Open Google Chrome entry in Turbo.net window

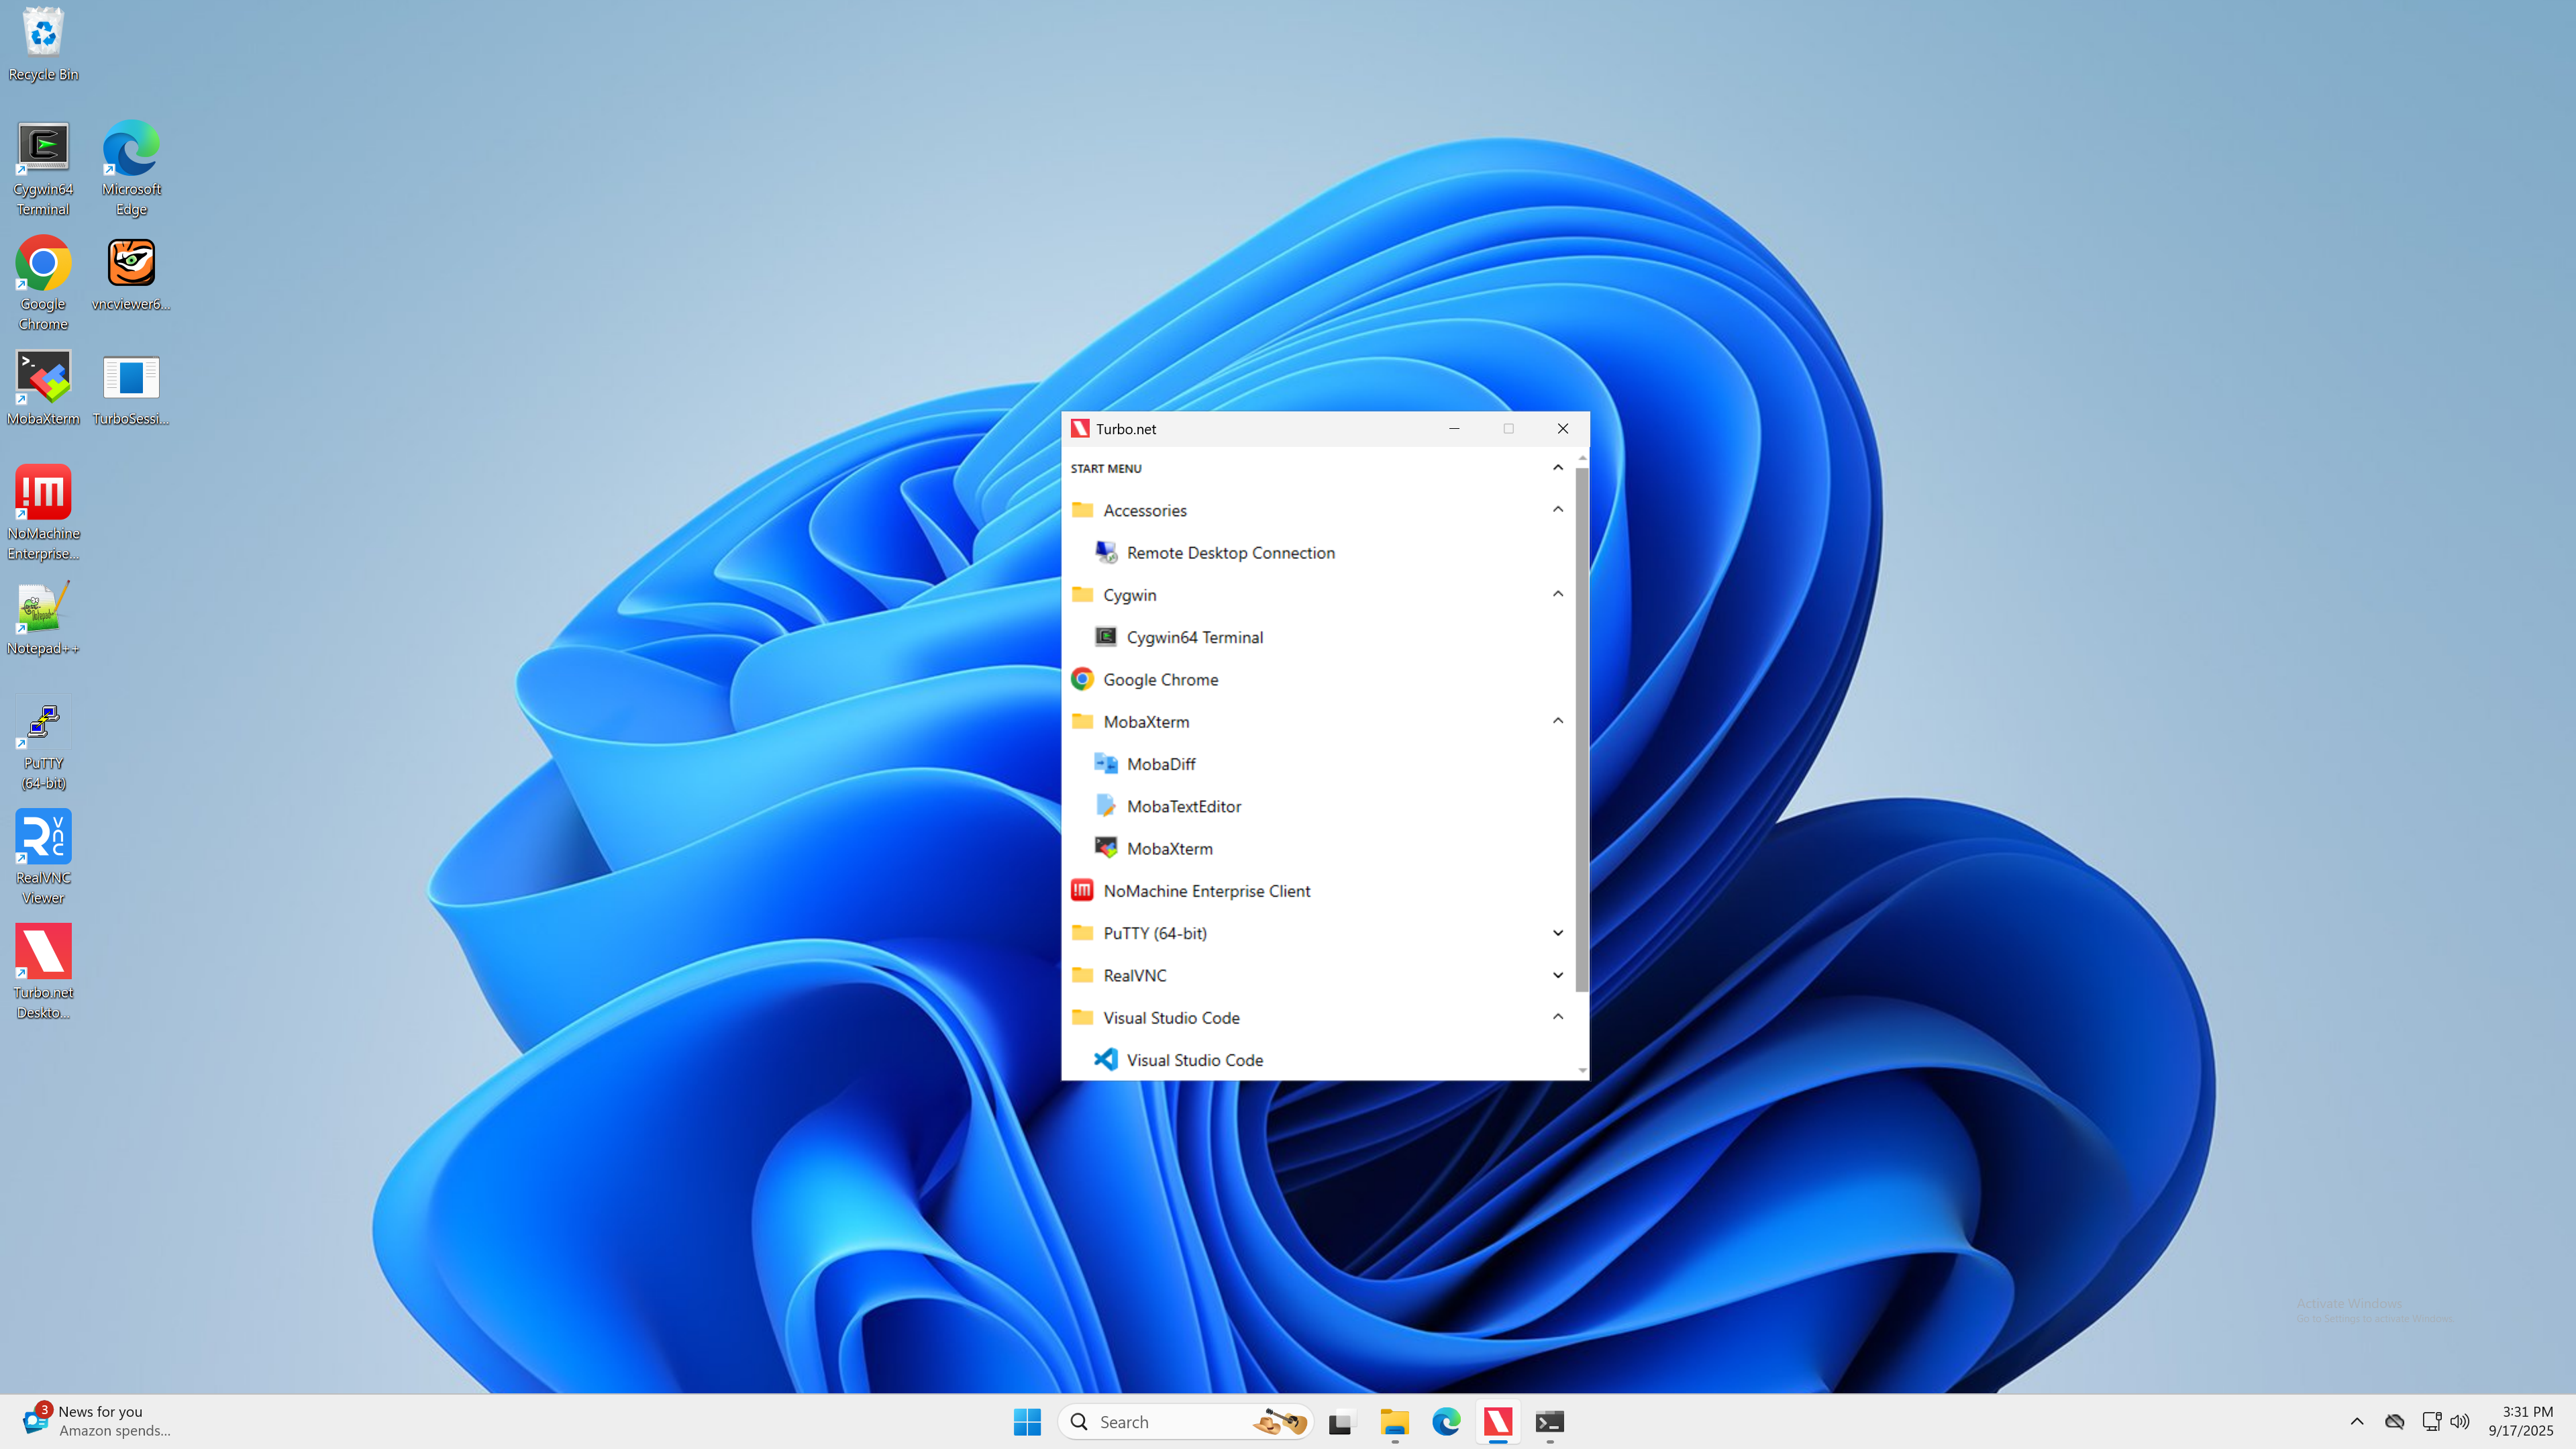[x=1318, y=679]
